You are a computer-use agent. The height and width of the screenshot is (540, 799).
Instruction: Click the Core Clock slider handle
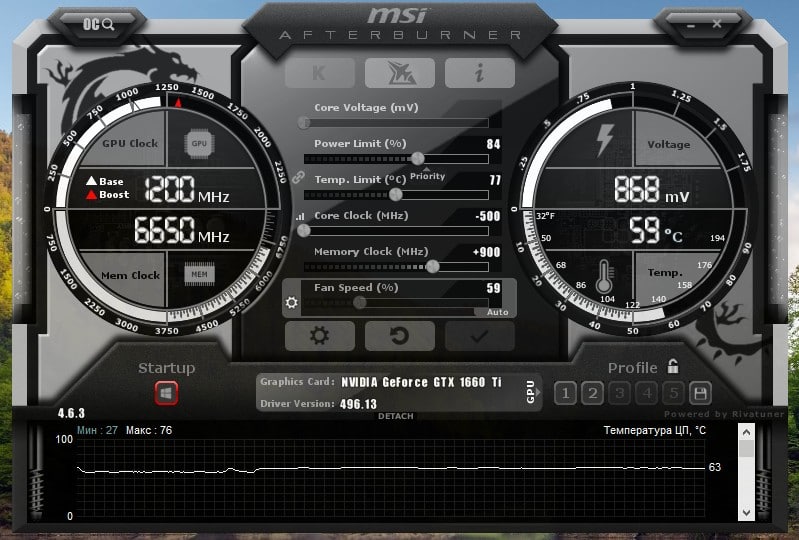(x=304, y=231)
